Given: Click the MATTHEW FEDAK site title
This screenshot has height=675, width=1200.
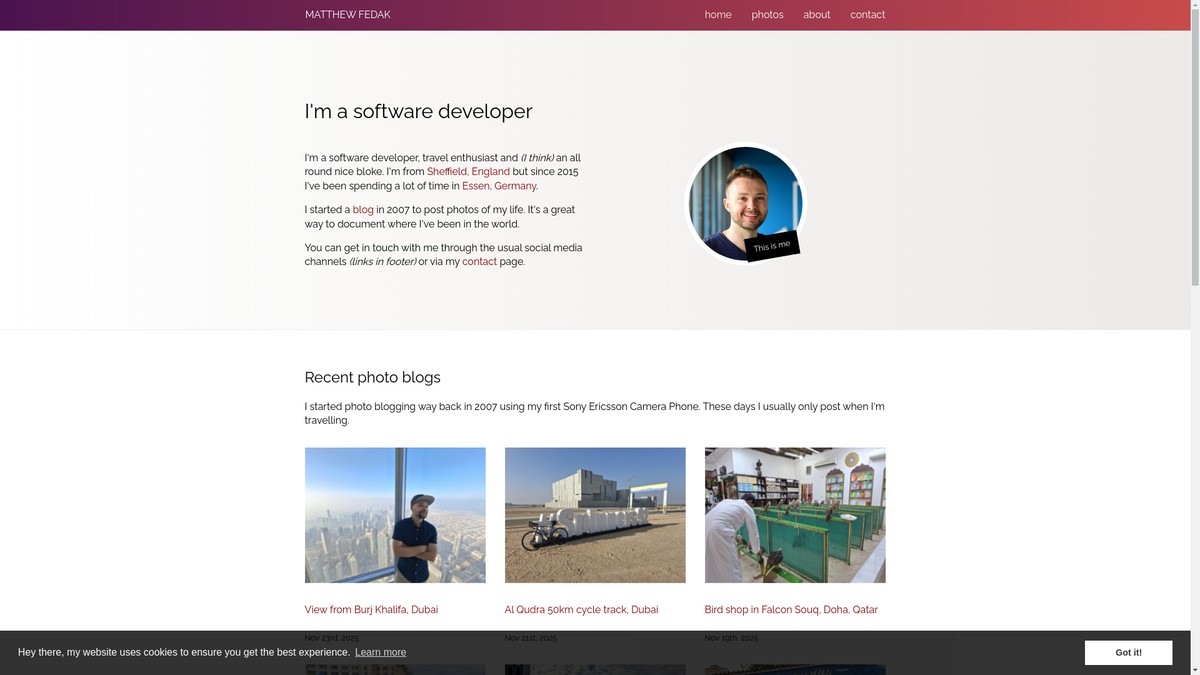Looking at the screenshot, I should (347, 15).
